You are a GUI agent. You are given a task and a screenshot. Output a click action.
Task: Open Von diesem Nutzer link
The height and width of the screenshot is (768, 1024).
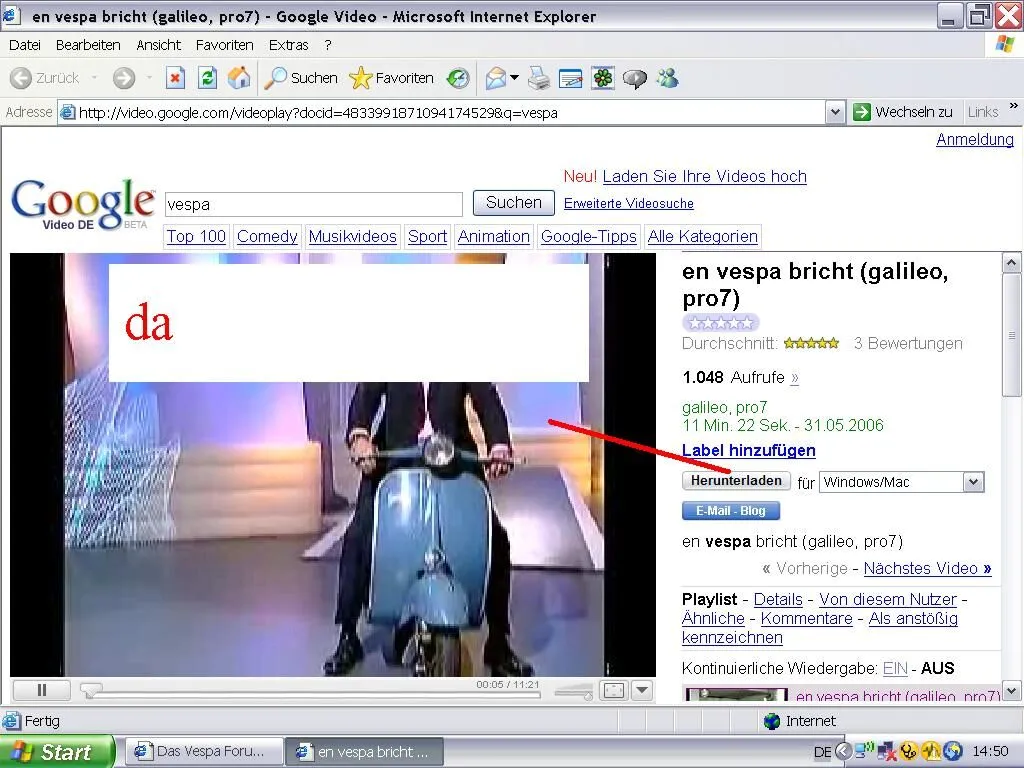click(888, 600)
